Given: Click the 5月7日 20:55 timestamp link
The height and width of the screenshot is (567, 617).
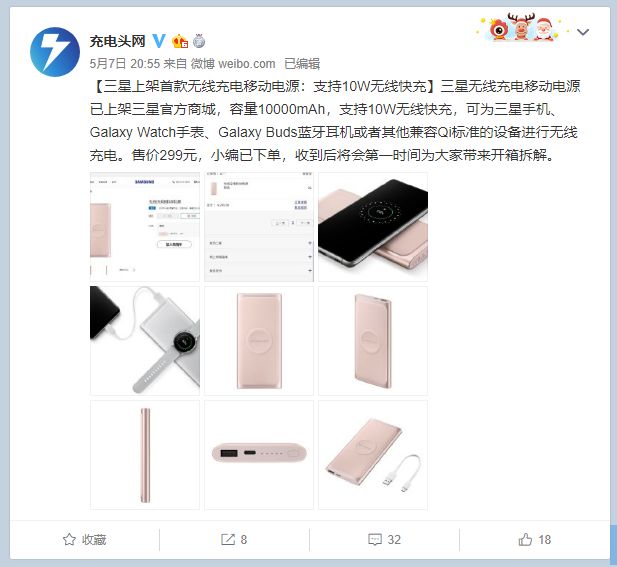Looking at the screenshot, I should point(125,64).
